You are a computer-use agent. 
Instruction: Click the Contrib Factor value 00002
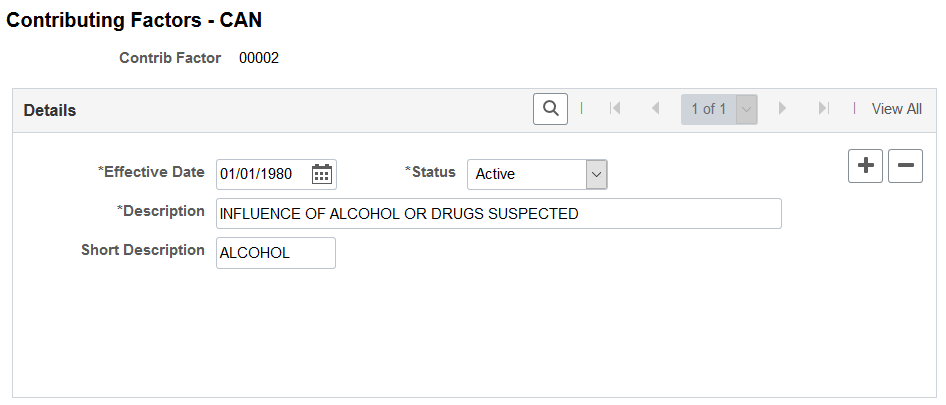pyautogui.click(x=259, y=59)
